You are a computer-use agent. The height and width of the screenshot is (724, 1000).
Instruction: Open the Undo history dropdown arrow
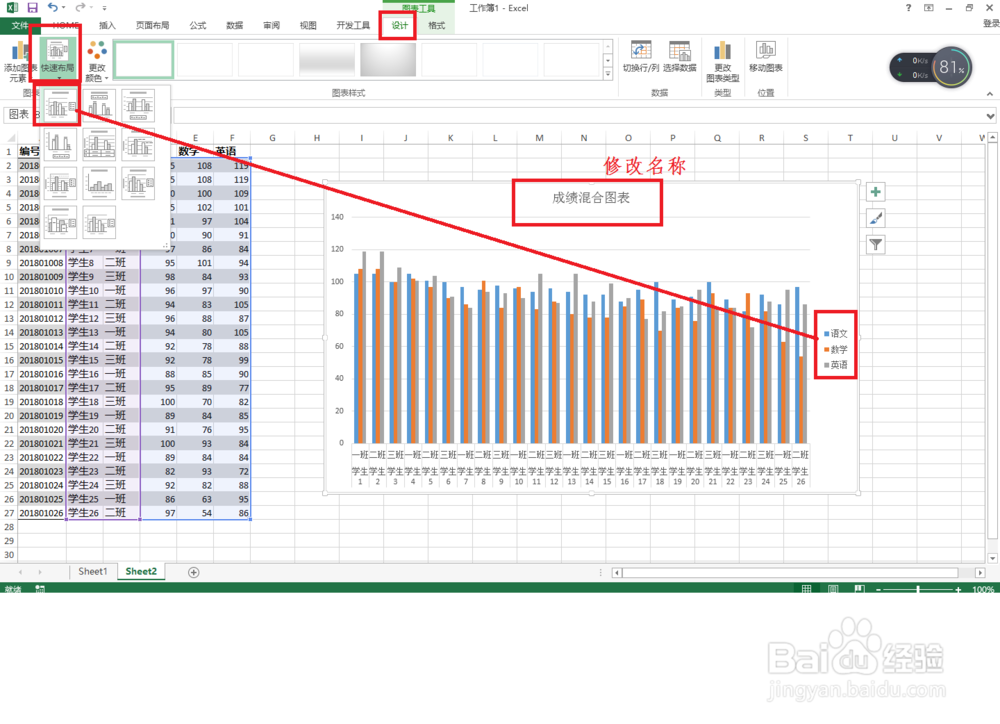point(64,8)
